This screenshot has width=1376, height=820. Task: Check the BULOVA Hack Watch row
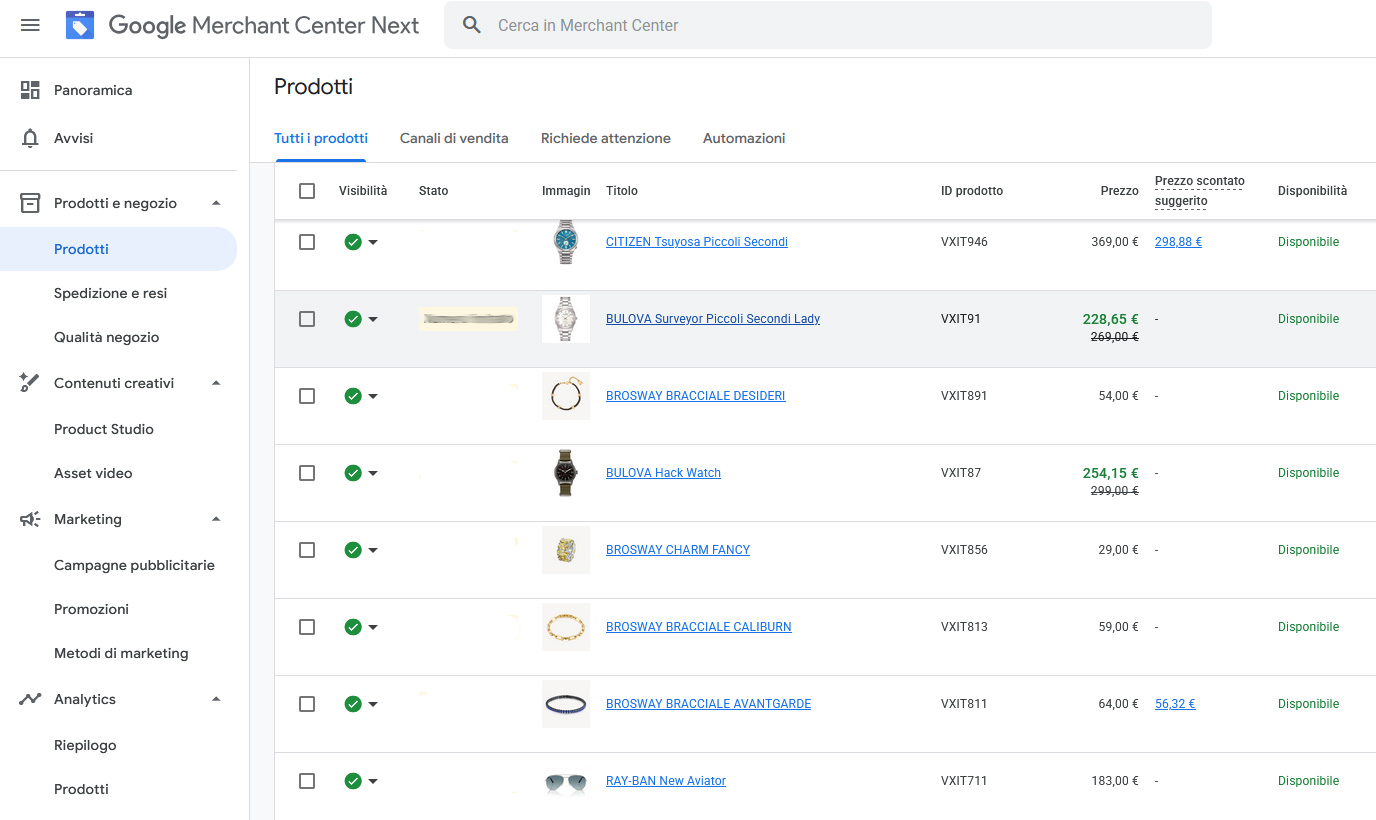coord(307,473)
